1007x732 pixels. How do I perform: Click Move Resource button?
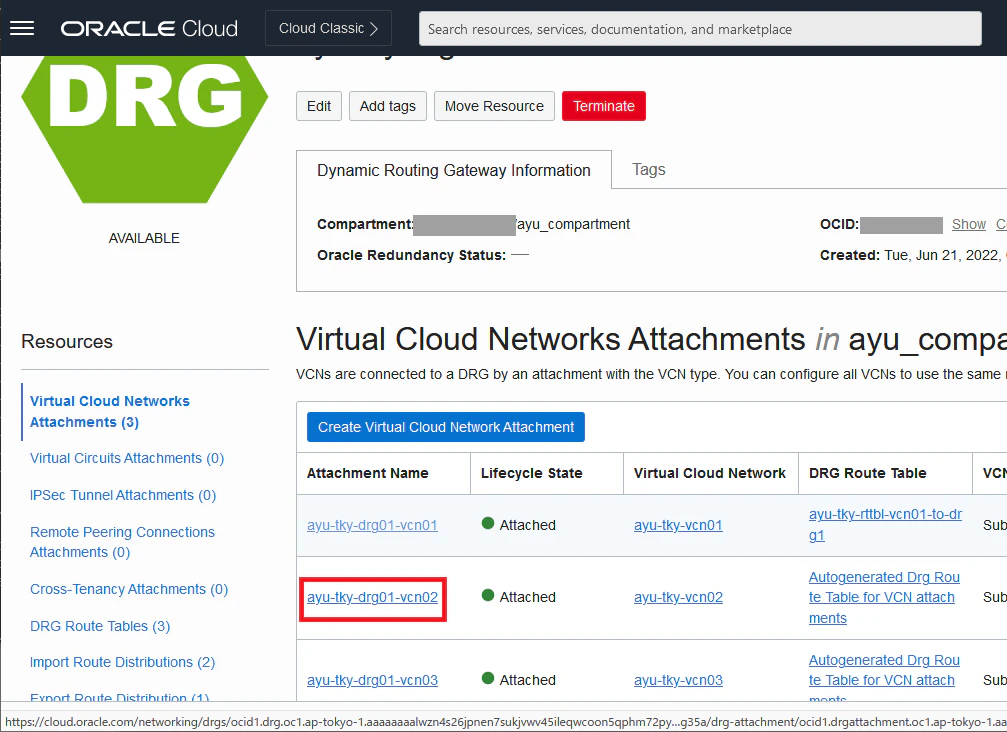[494, 106]
